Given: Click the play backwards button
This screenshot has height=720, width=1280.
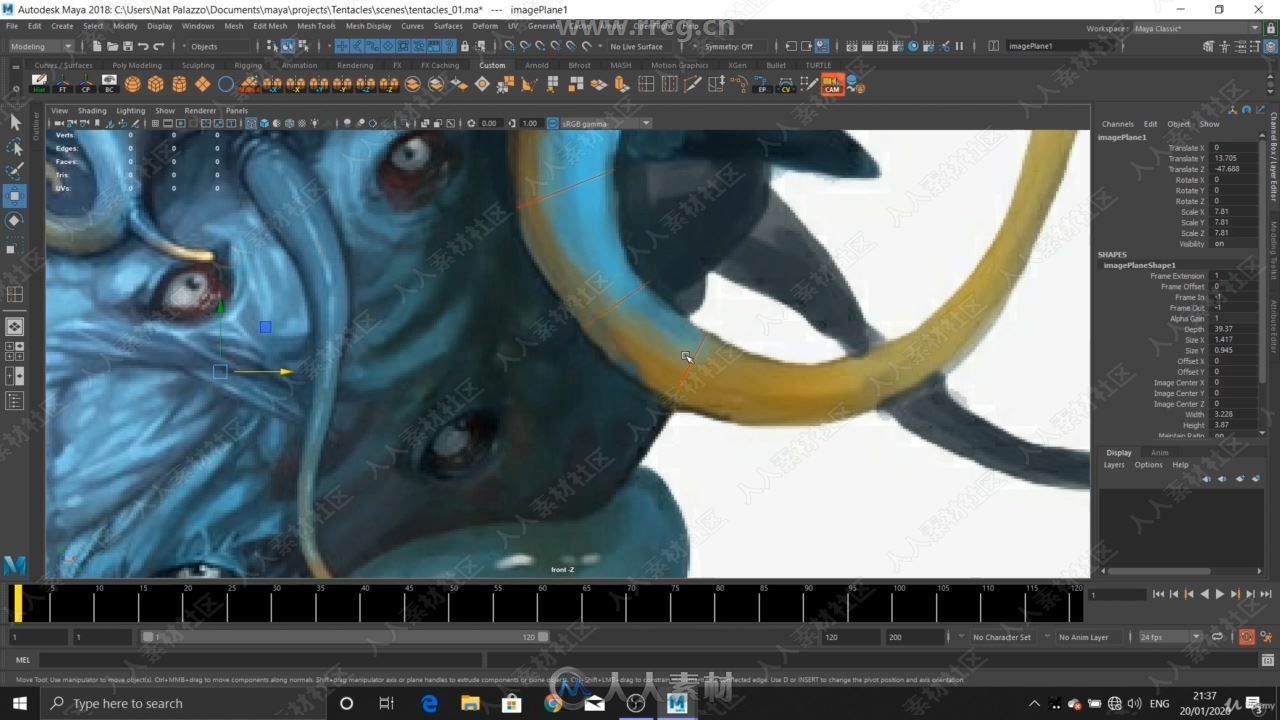Looking at the screenshot, I should point(1204,594).
